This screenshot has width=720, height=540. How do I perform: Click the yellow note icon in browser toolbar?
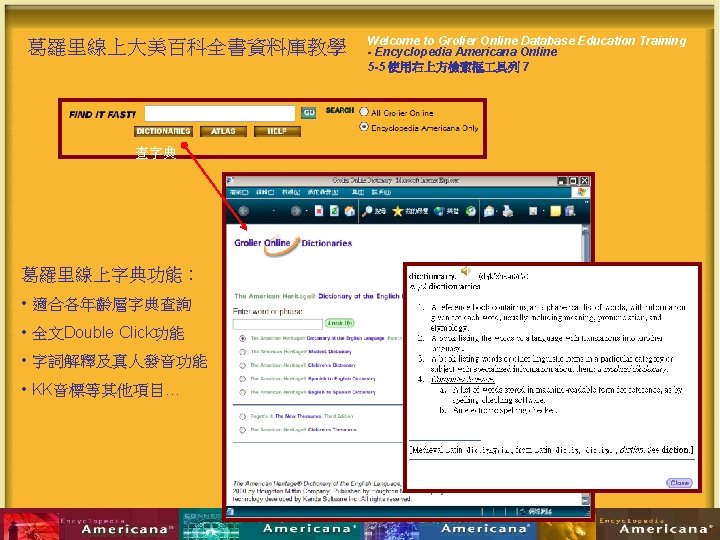pos(556,211)
